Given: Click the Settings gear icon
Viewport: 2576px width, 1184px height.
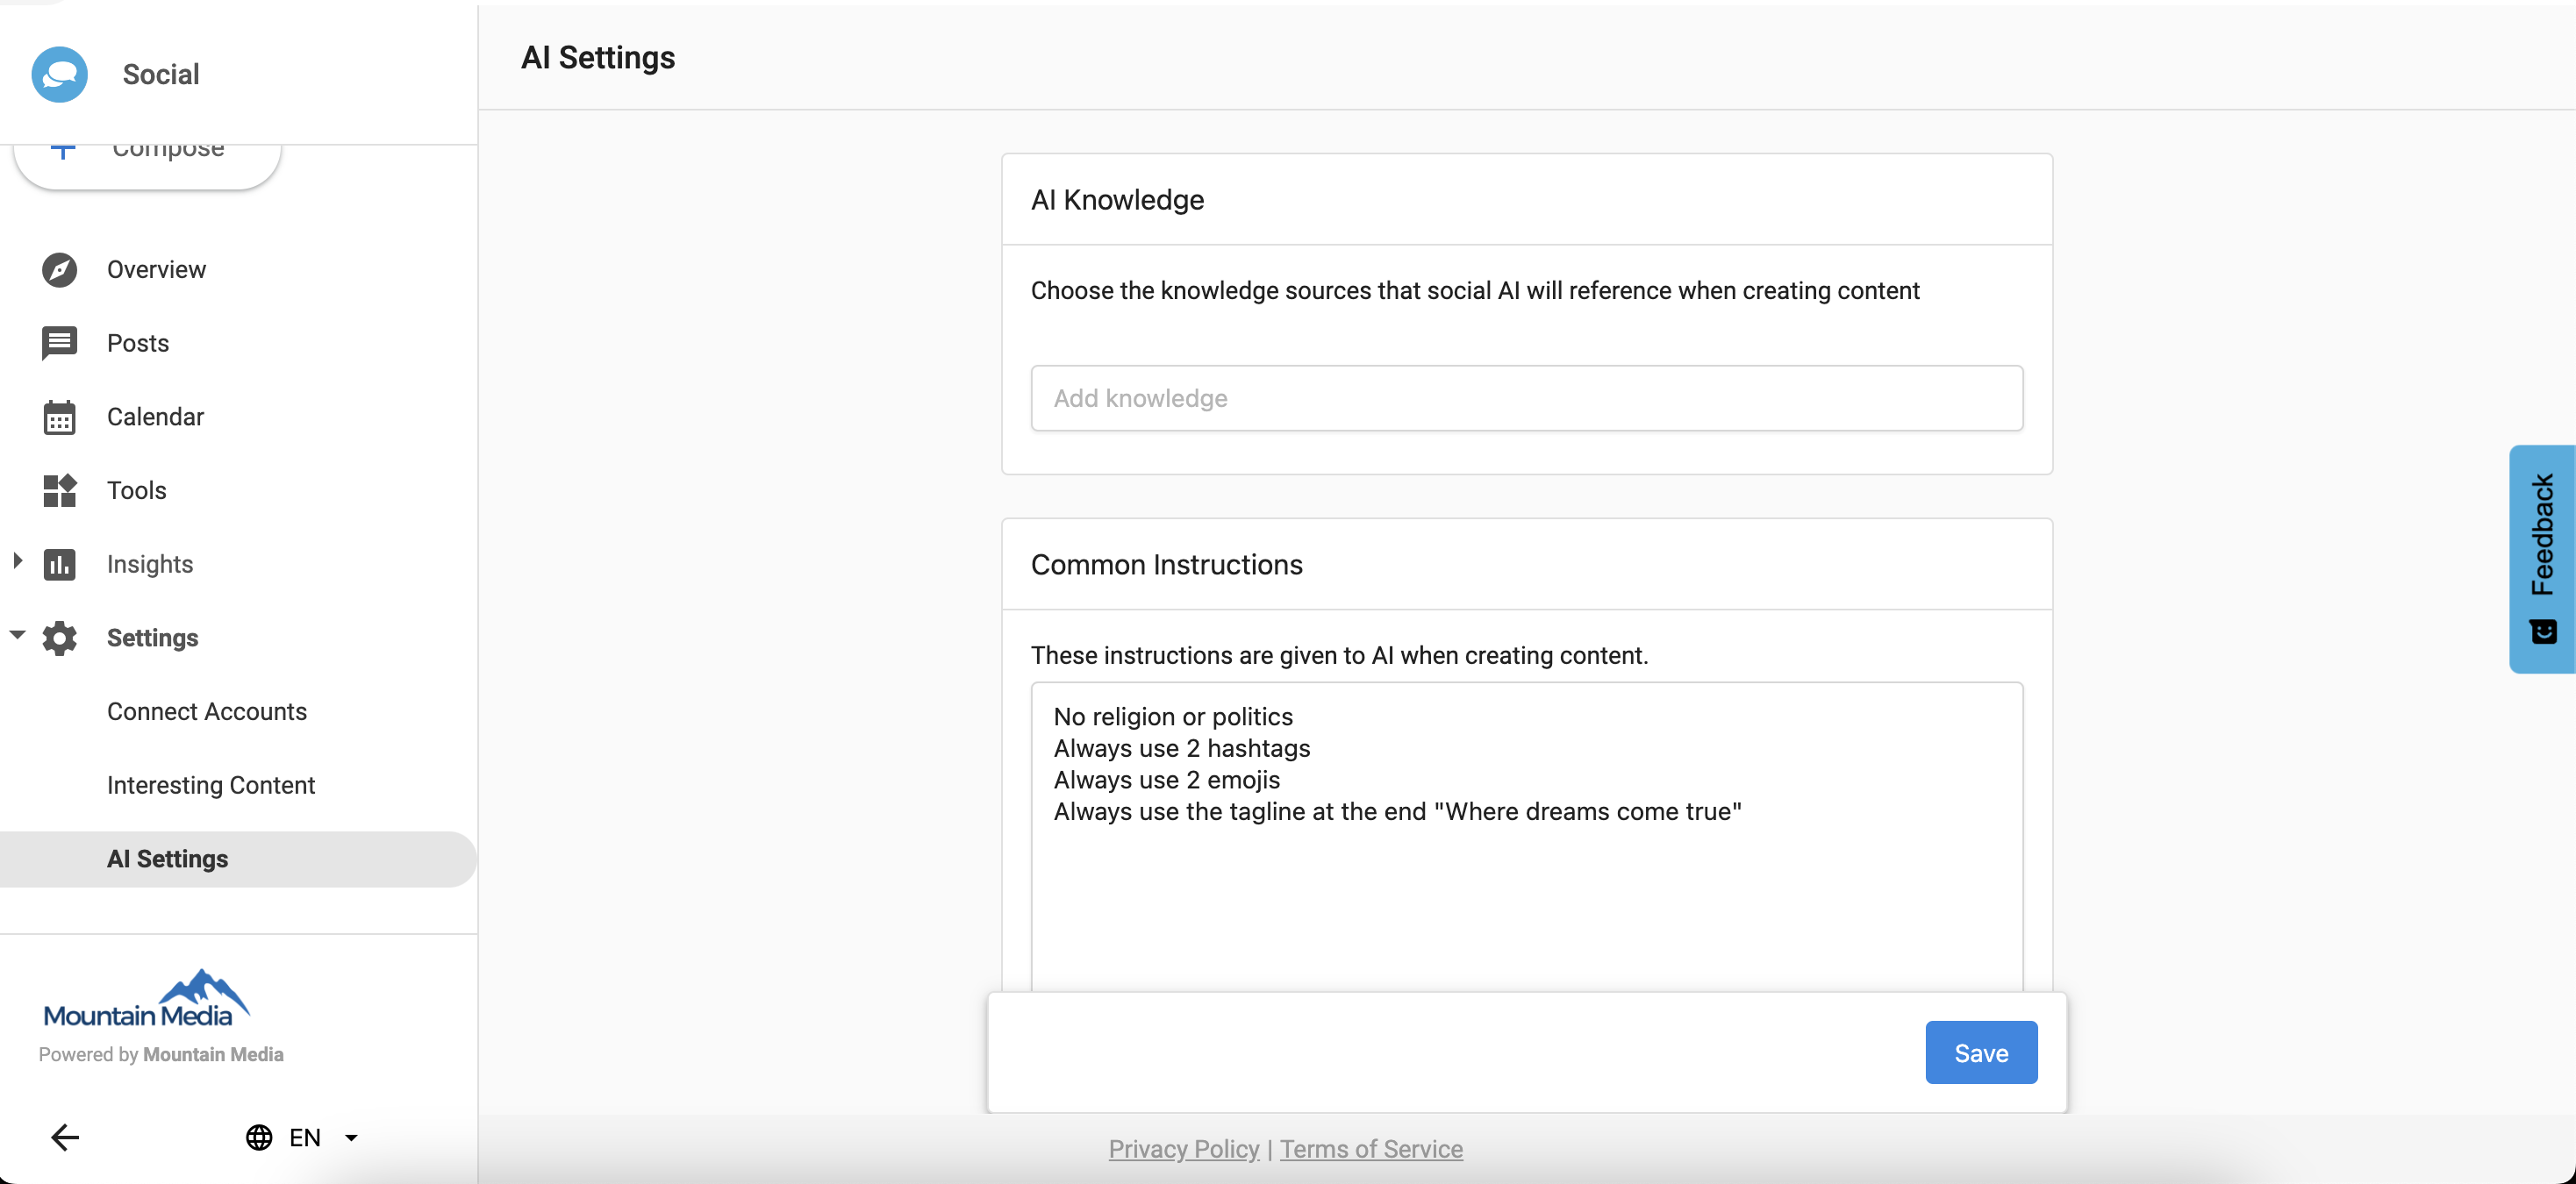Looking at the screenshot, I should (59, 638).
